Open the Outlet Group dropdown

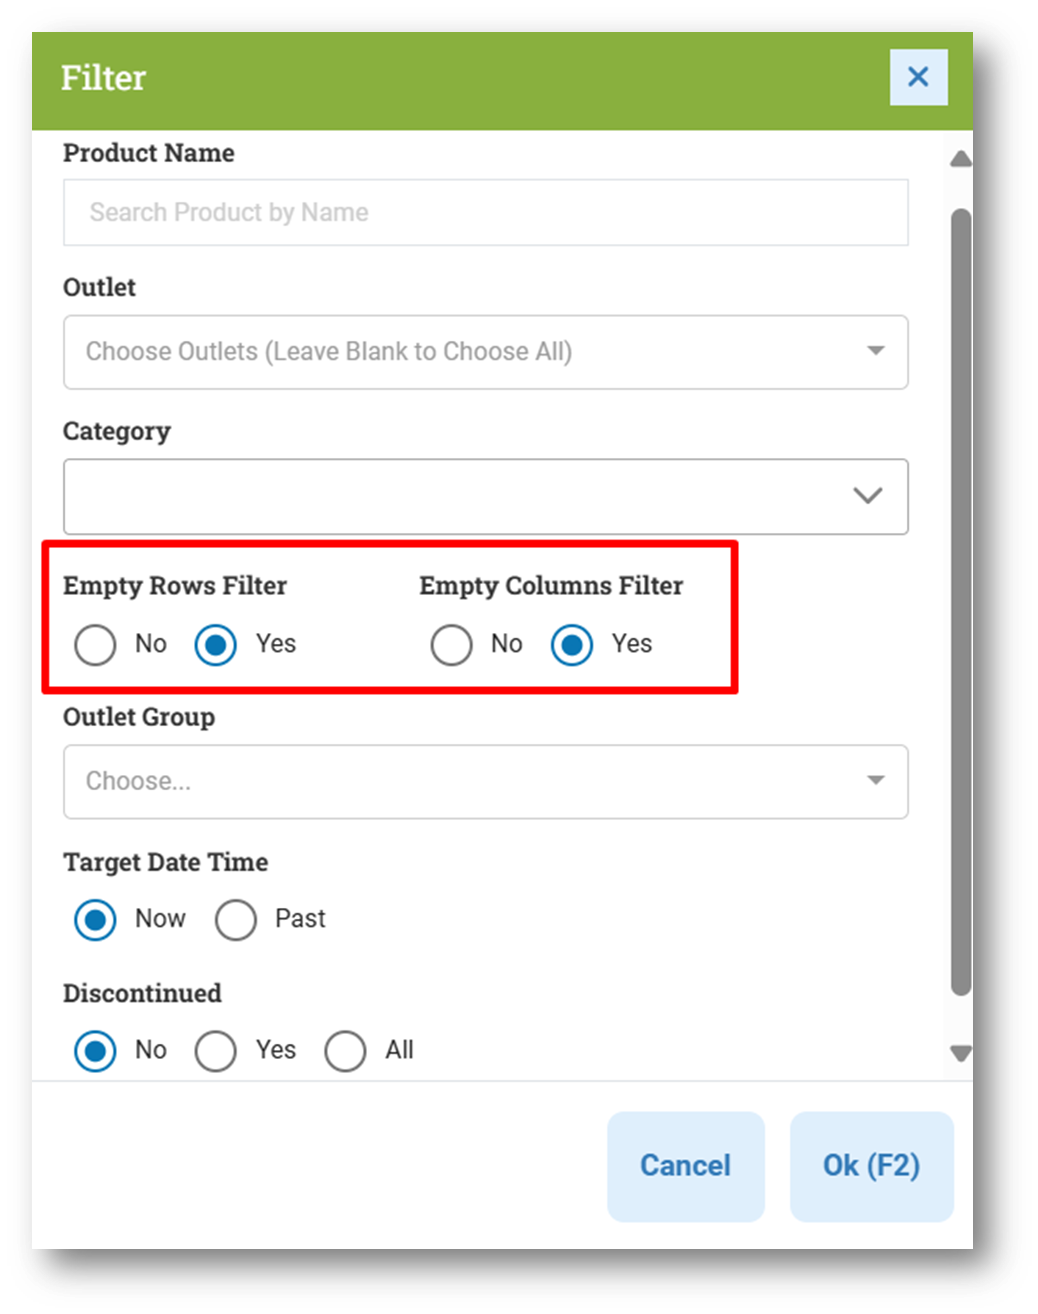[485, 781]
